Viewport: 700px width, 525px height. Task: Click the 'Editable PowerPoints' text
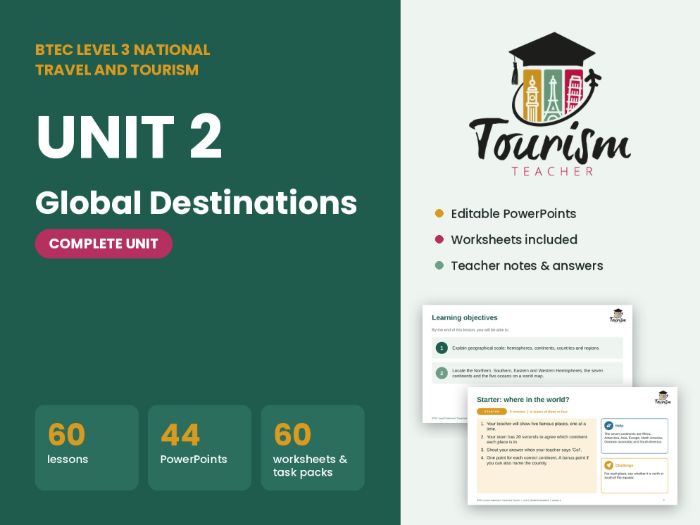click(513, 214)
